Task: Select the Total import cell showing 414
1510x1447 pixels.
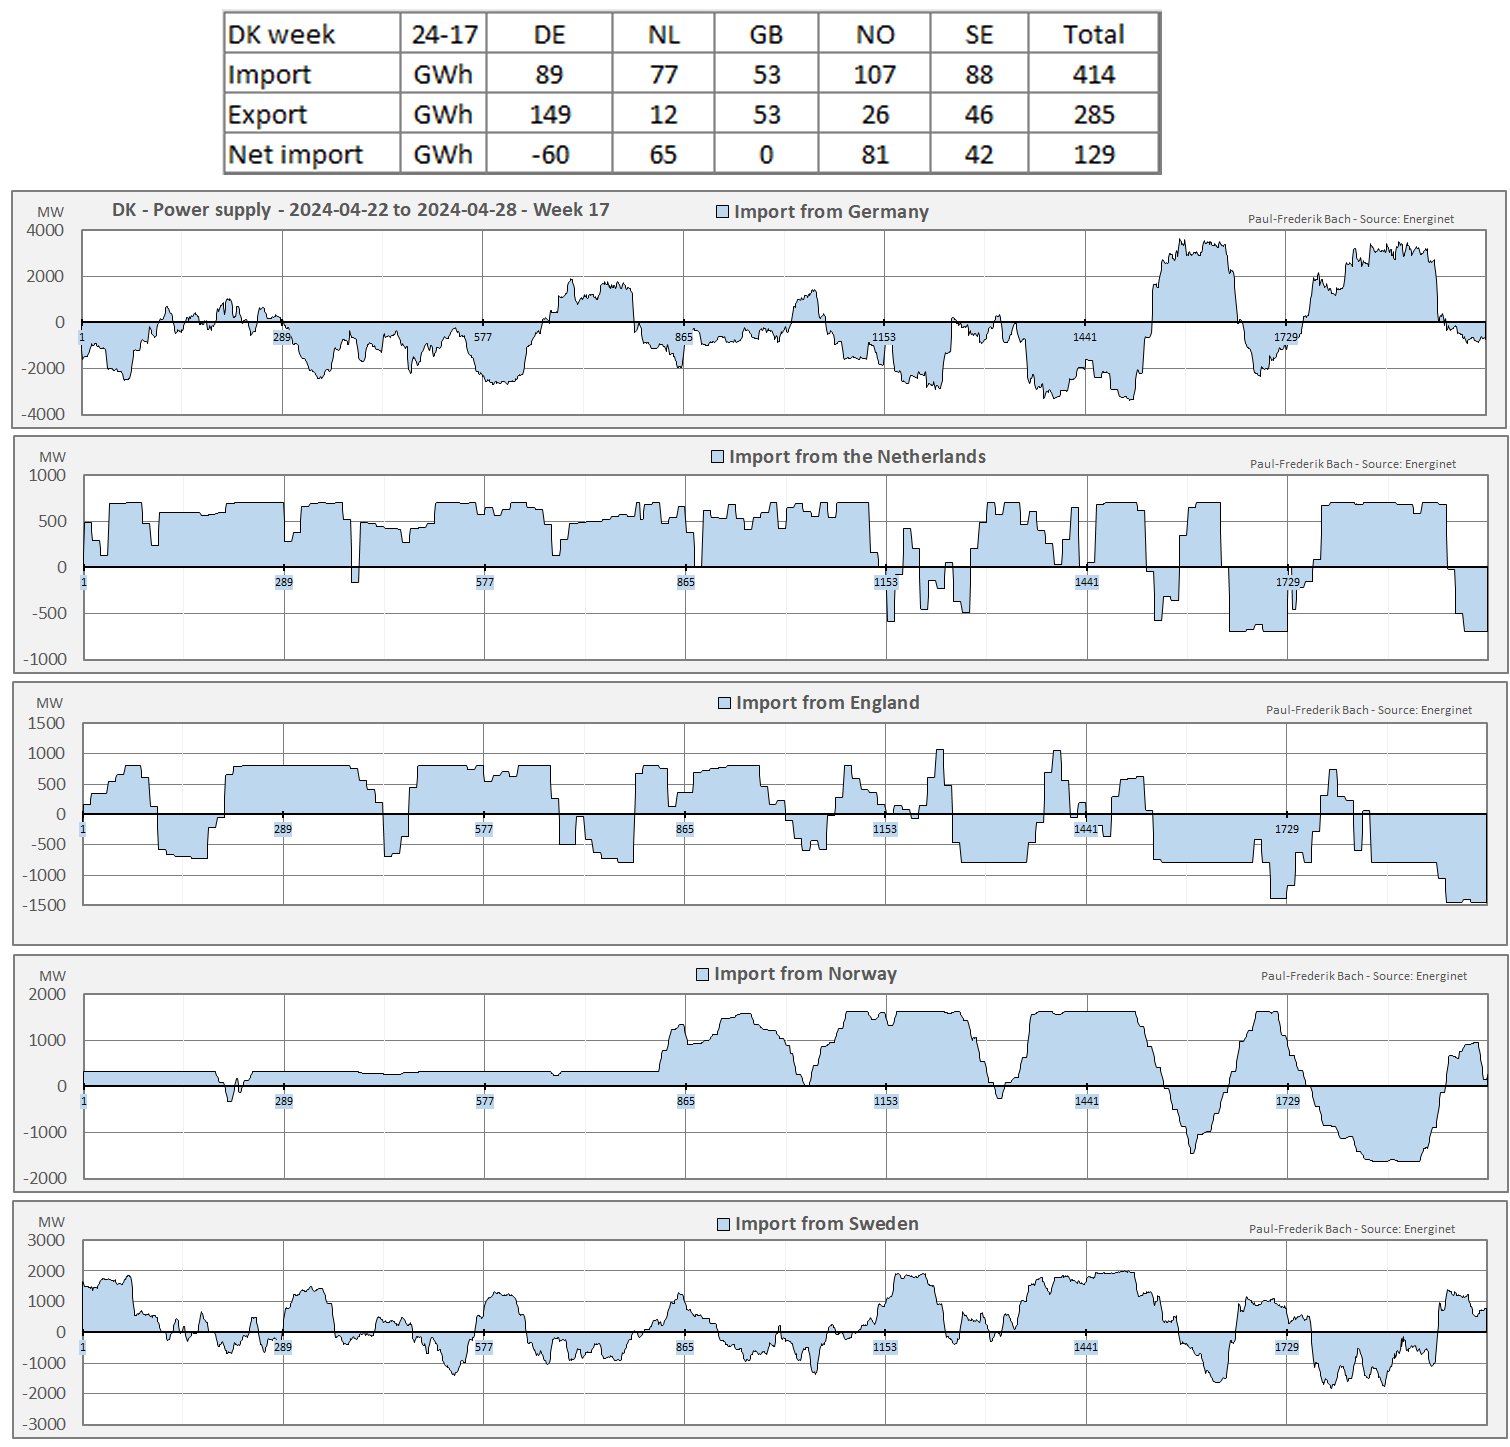Action: coord(1093,75)
